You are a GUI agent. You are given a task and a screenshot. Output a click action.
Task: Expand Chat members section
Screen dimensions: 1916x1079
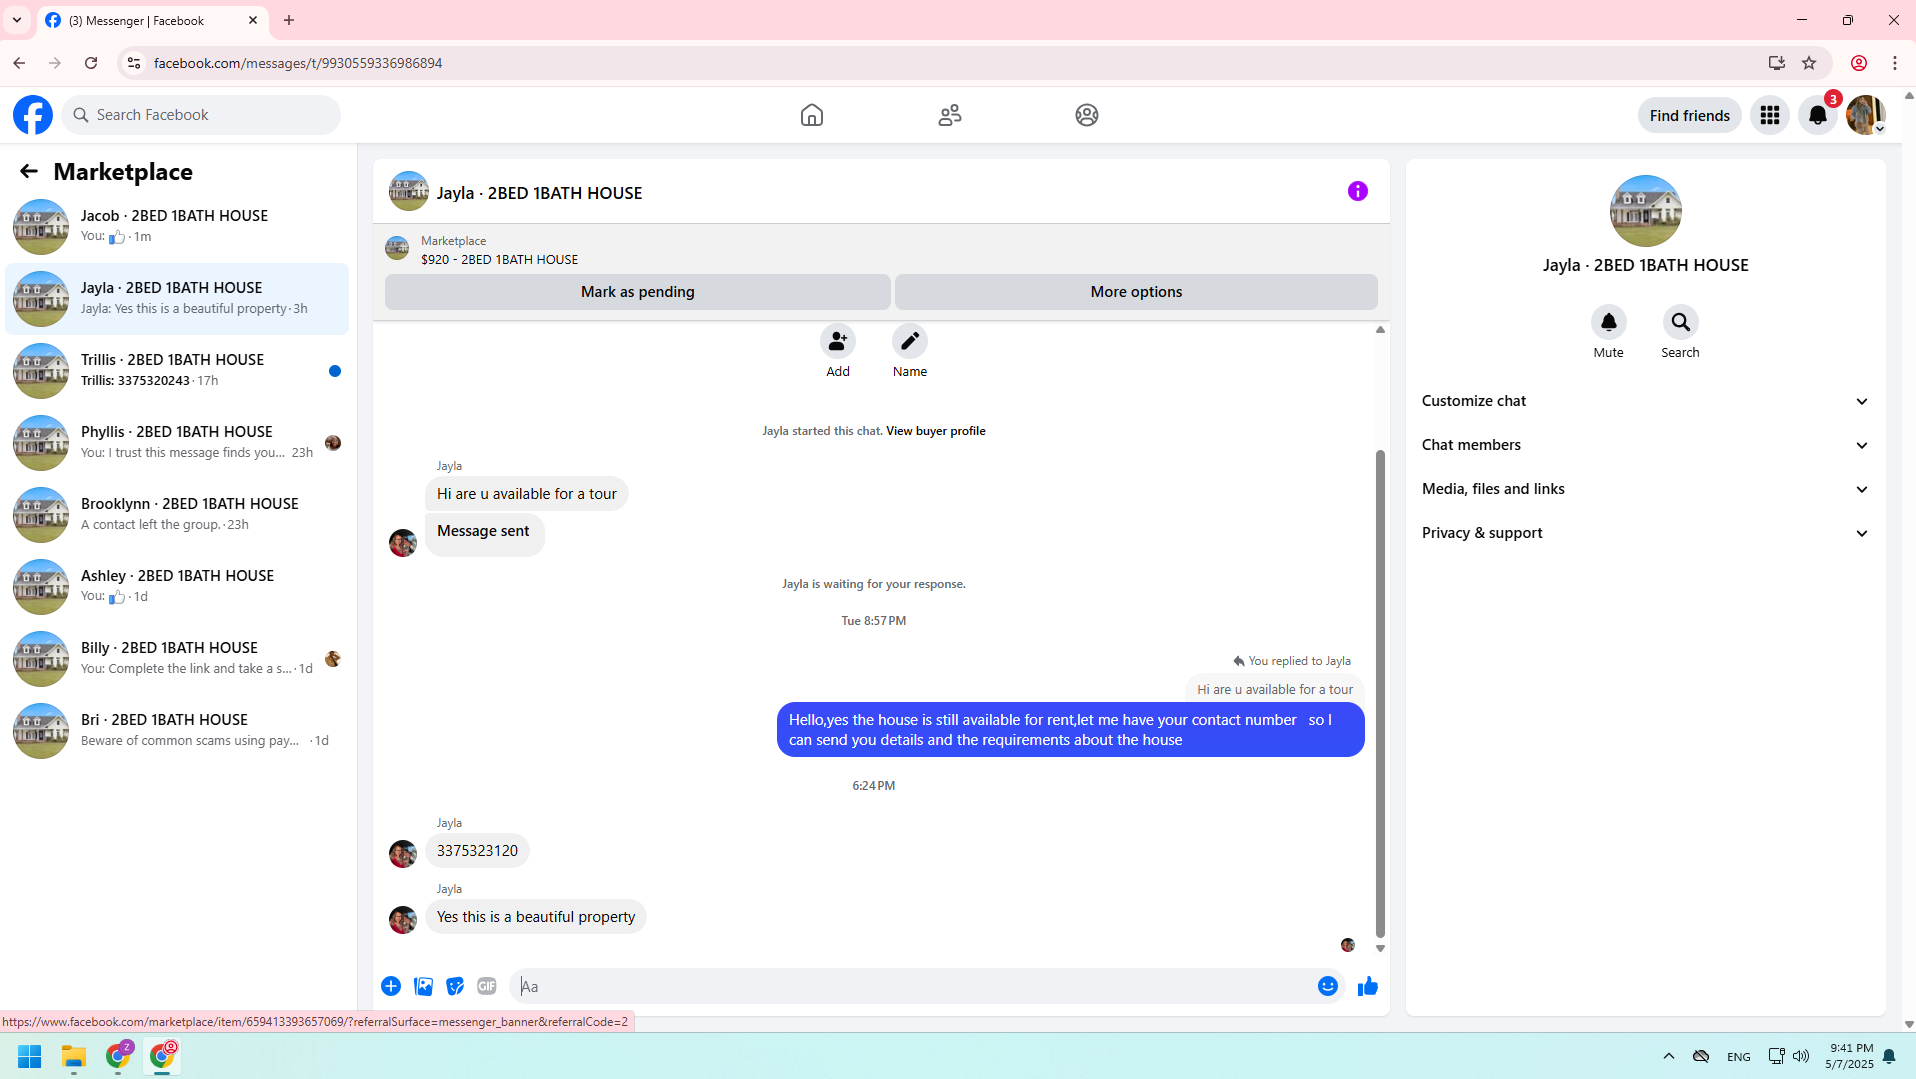[1645, 445]
